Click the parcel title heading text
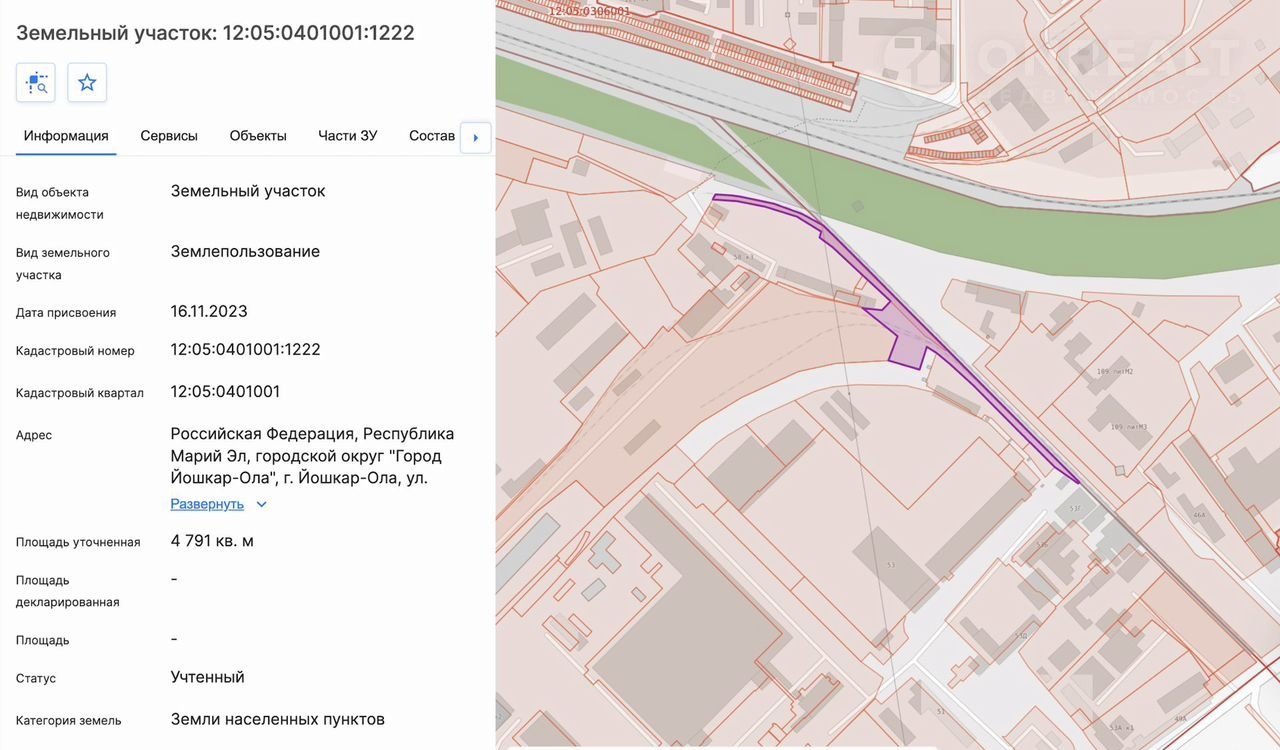The width and height of the screenshot is (1280, 750). tap(215, 33)
